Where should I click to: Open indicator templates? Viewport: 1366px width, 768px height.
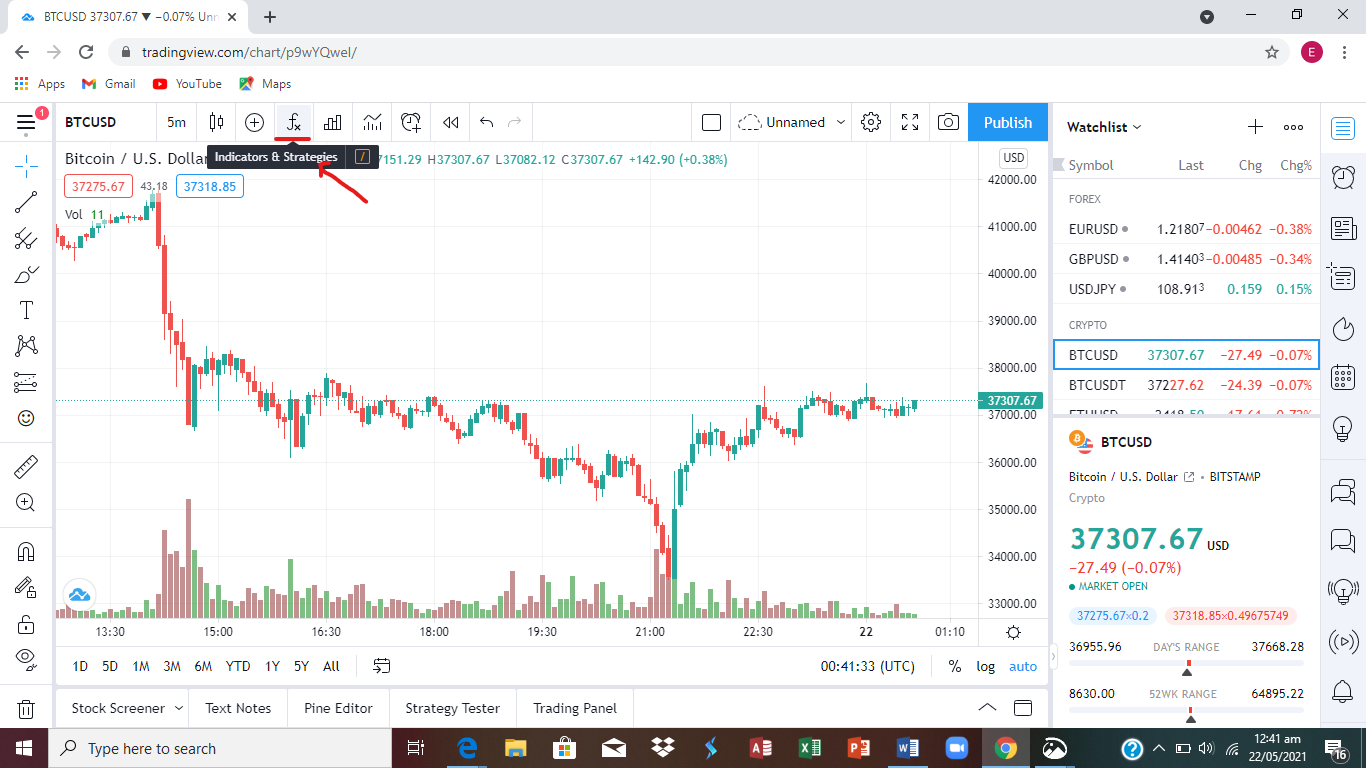(372, 122)
